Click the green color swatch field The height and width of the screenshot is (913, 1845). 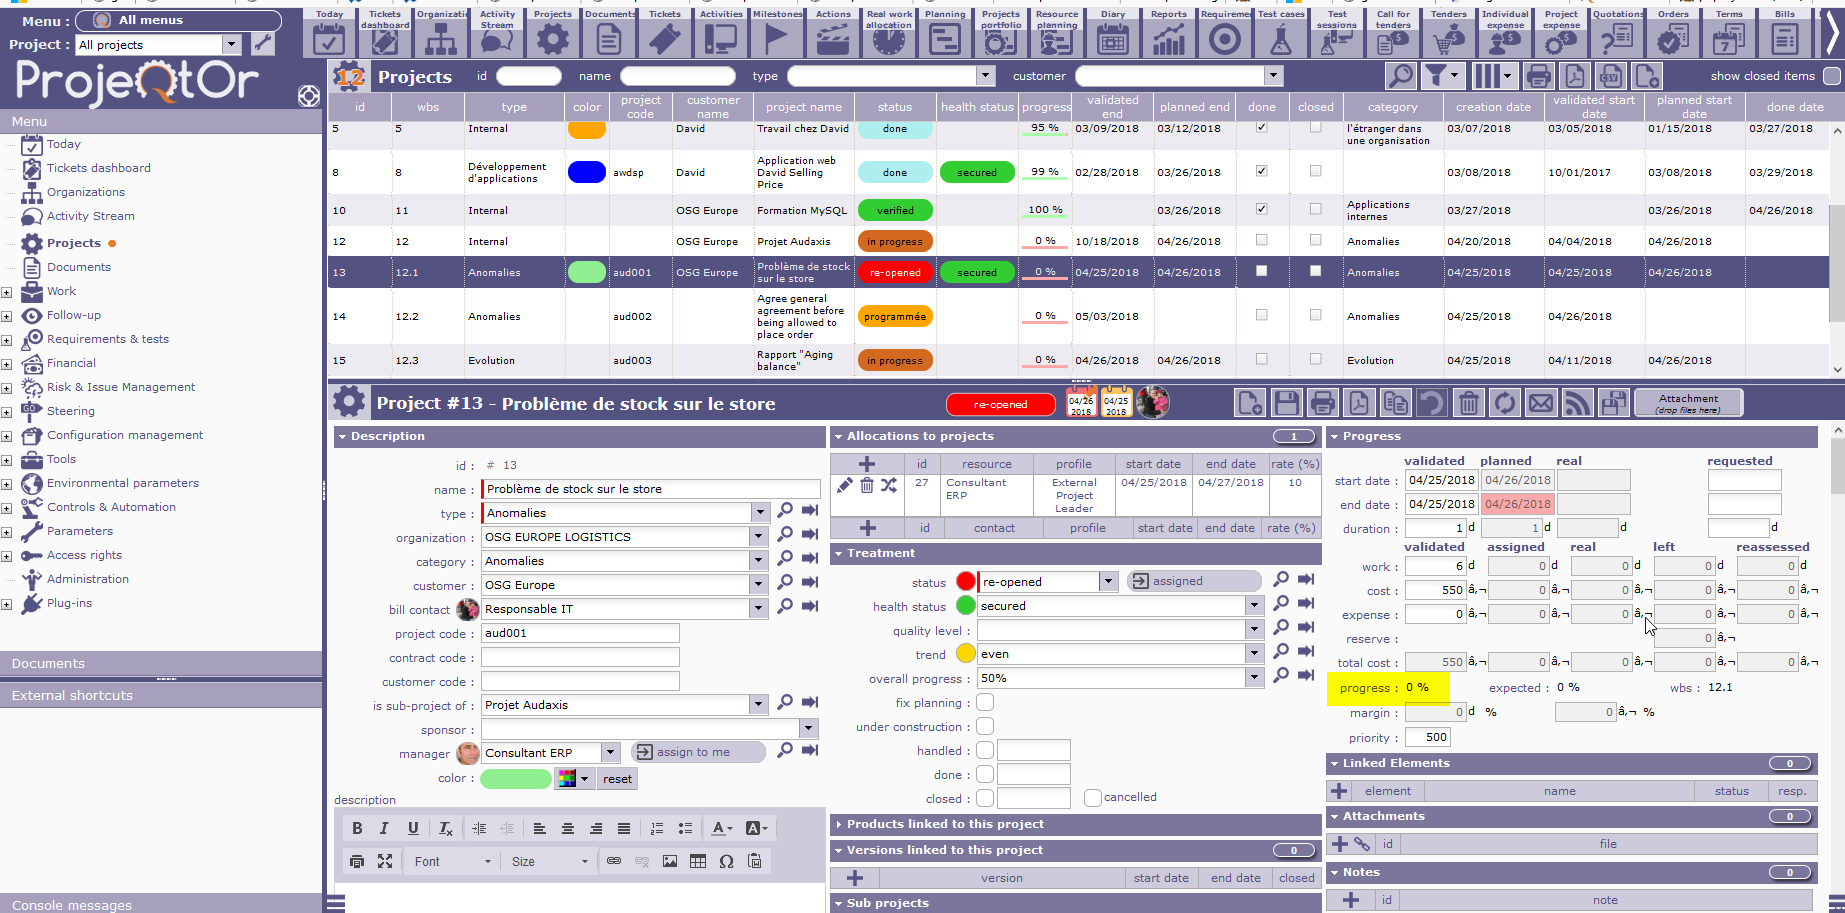[x=516, y=779]
